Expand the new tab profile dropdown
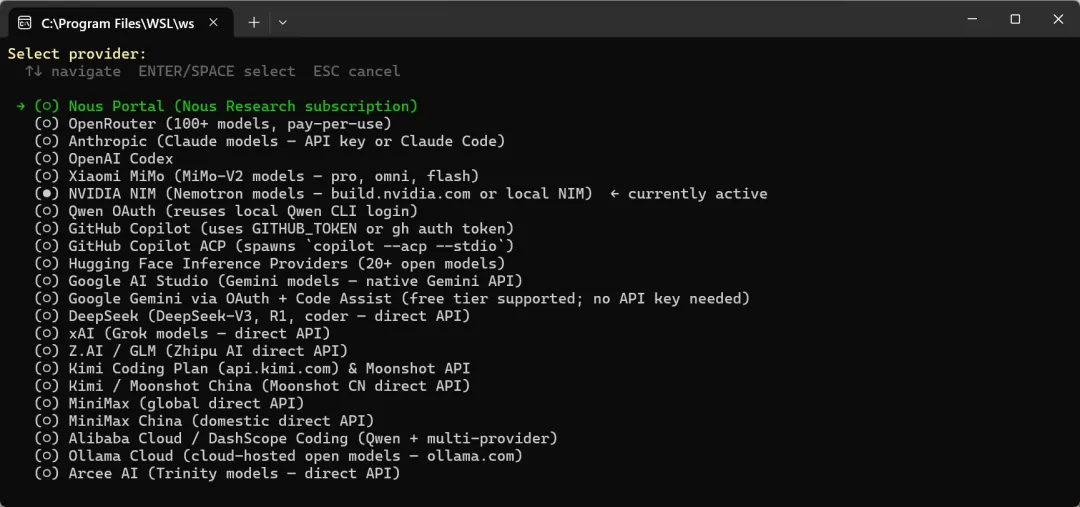The height and width of the screenshot is (507, 1080). (283, 22)
